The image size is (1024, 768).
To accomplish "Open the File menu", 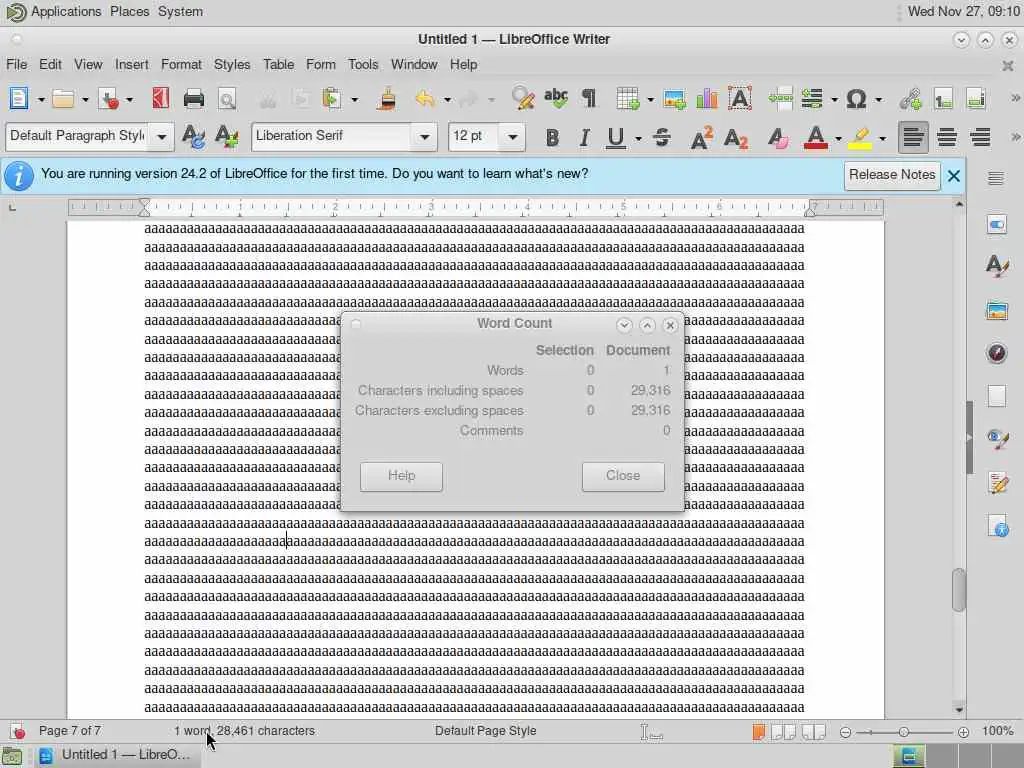I will [x=16, y=65].
